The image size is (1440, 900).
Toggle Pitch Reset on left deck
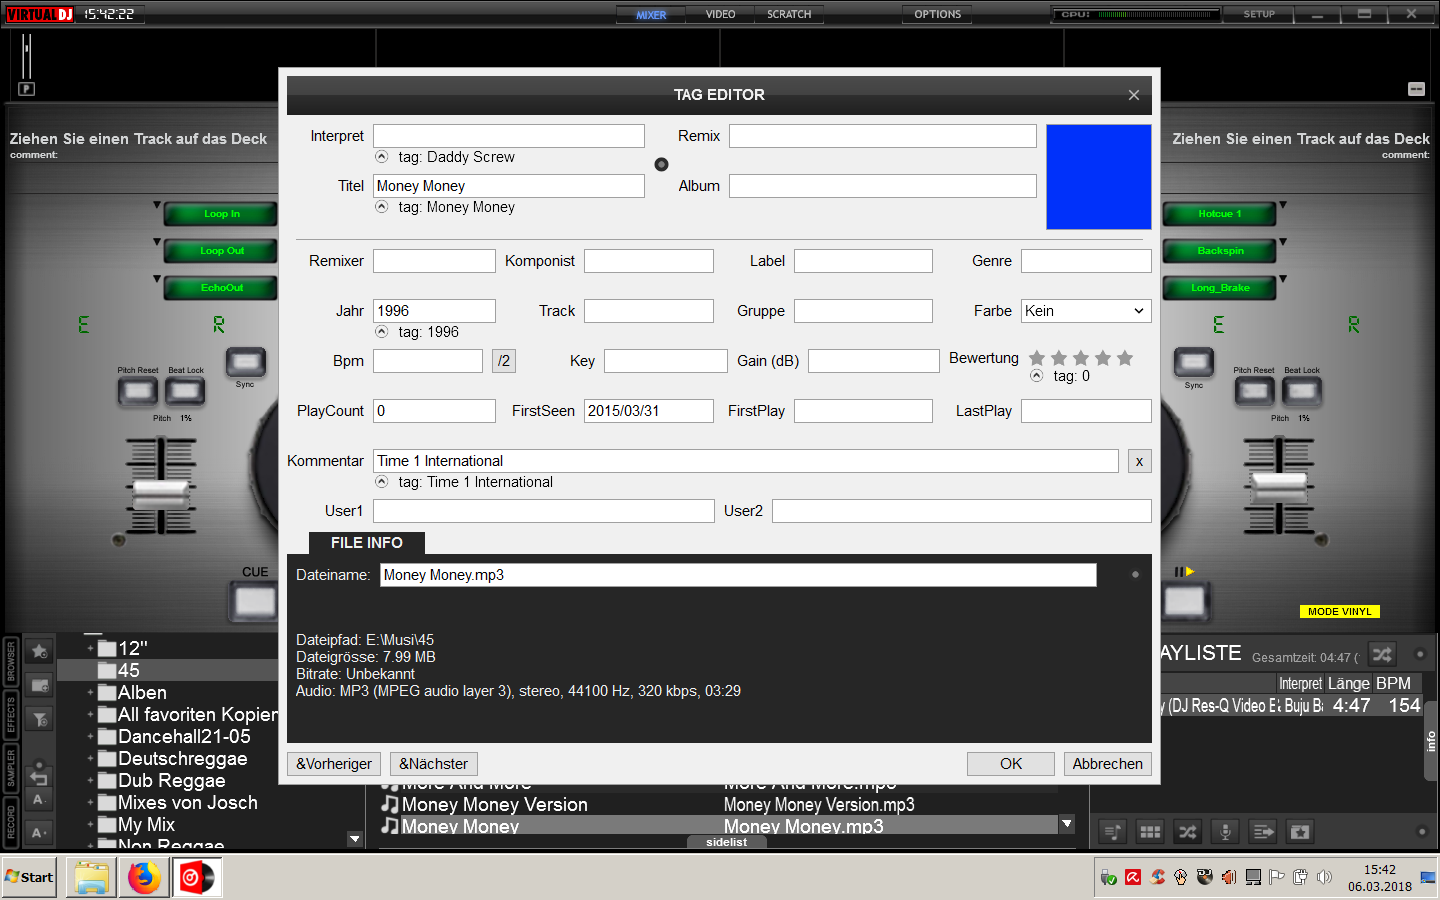point(137,391)
